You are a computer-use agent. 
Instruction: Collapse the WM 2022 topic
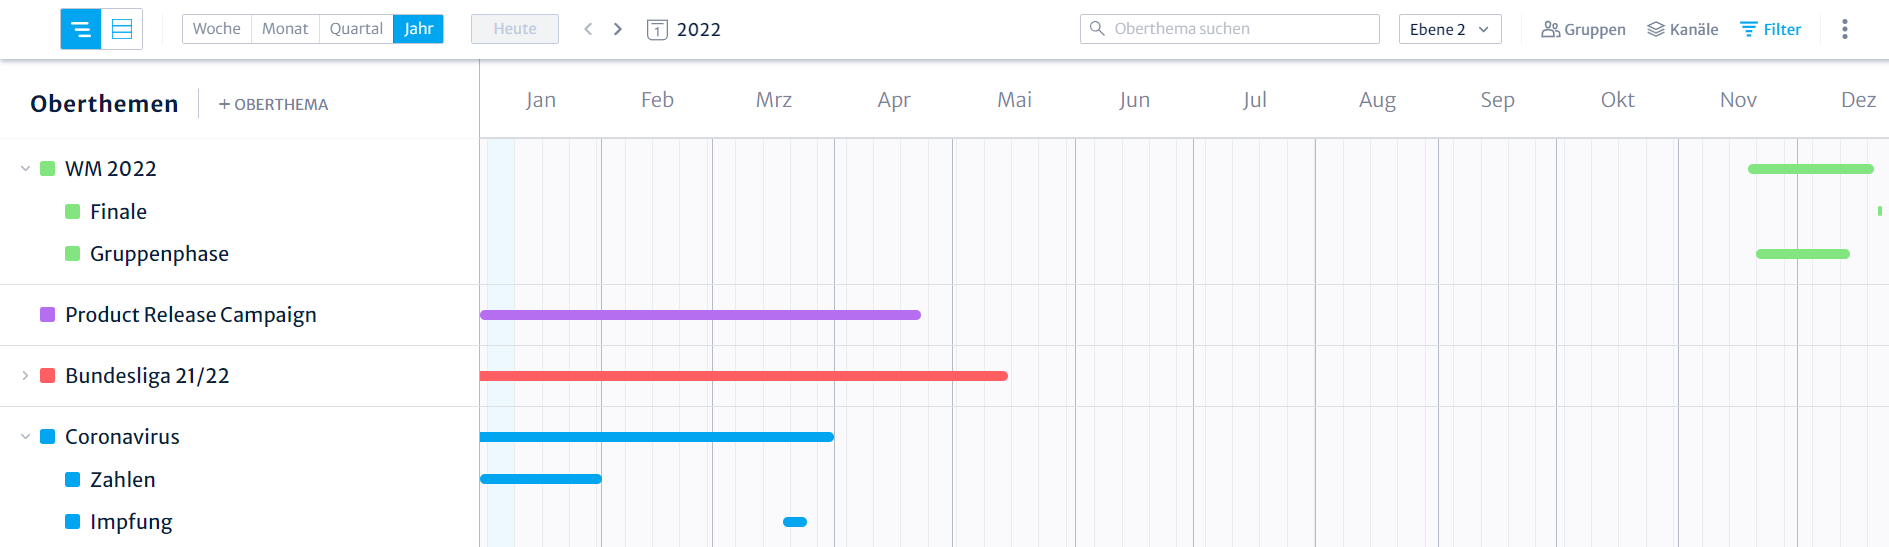[25, 169]
